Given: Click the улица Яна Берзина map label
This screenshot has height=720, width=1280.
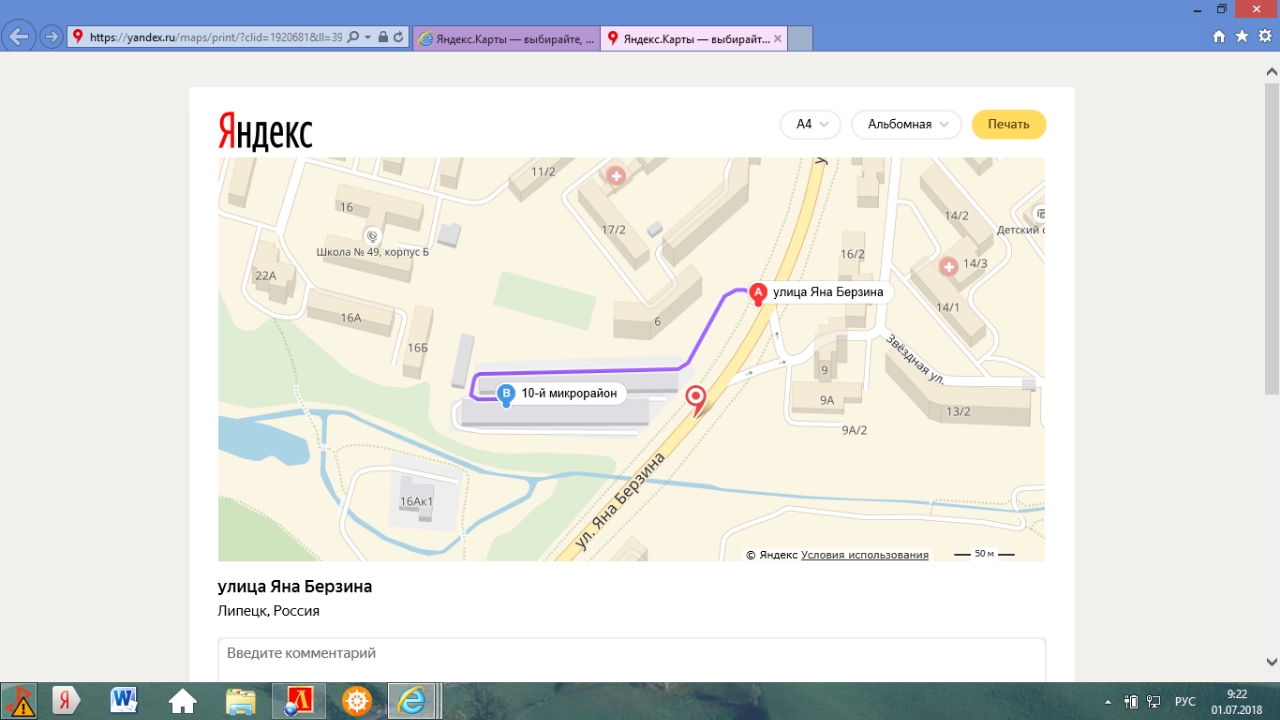Looking at the screenshot, I should 828,292.
